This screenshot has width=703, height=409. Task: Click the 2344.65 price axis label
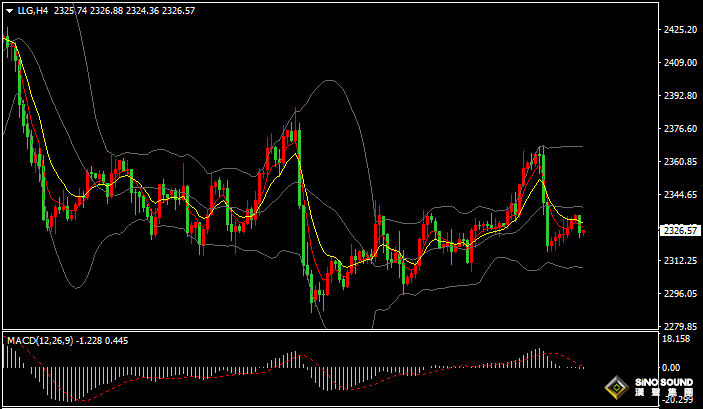(680, 195)
